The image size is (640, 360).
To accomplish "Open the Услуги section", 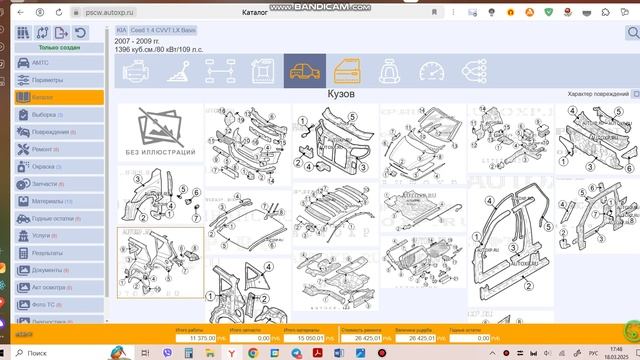I will click(x=59, y=236).
